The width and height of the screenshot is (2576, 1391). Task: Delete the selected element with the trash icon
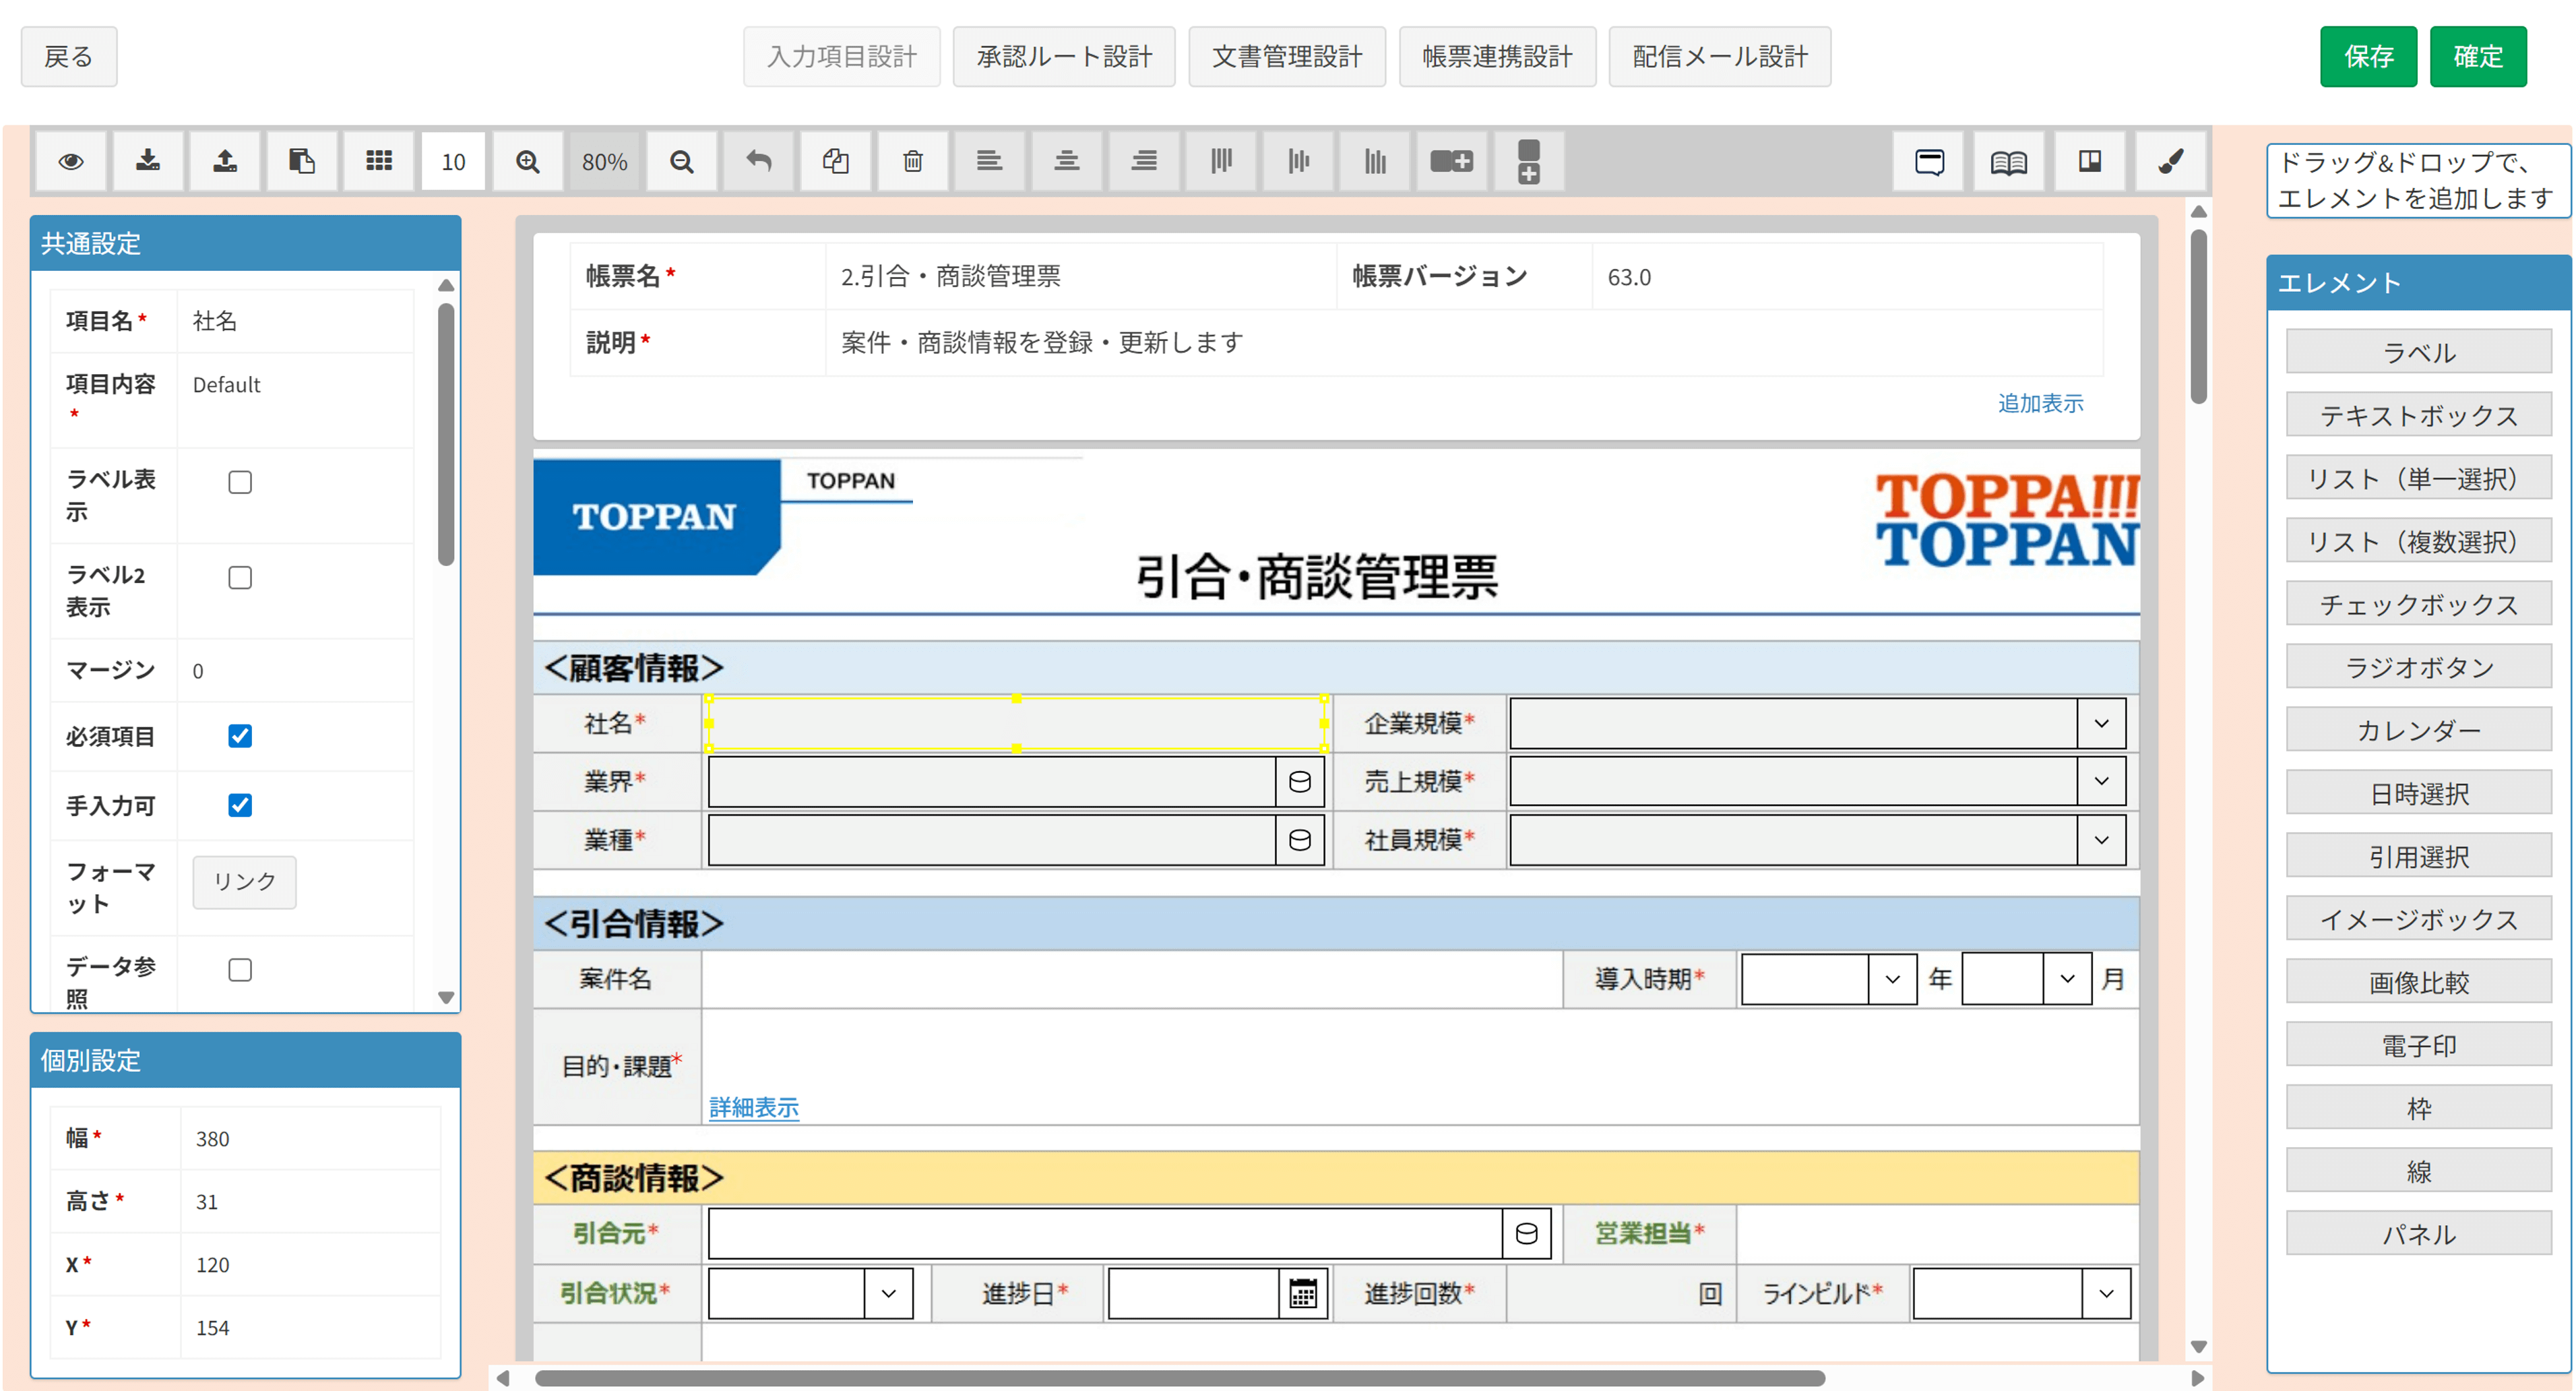point(912,161)
